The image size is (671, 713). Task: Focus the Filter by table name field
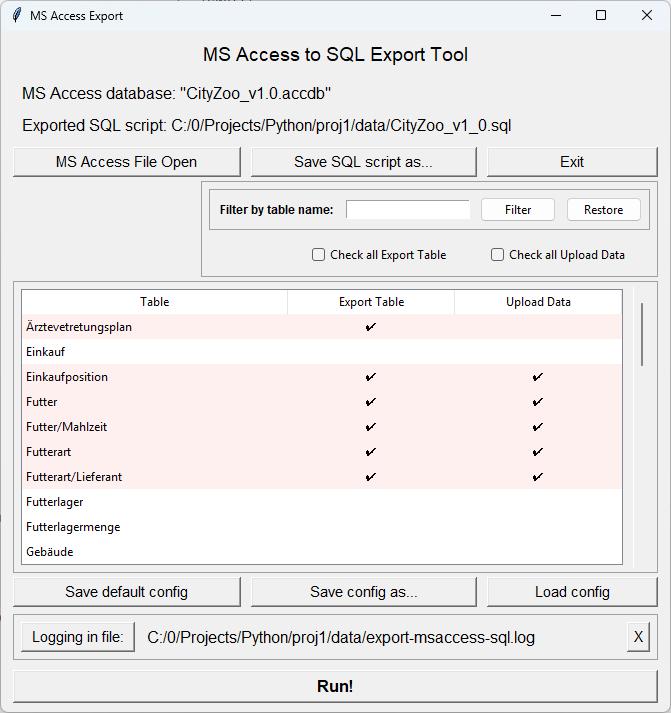(x=408, y=210)
